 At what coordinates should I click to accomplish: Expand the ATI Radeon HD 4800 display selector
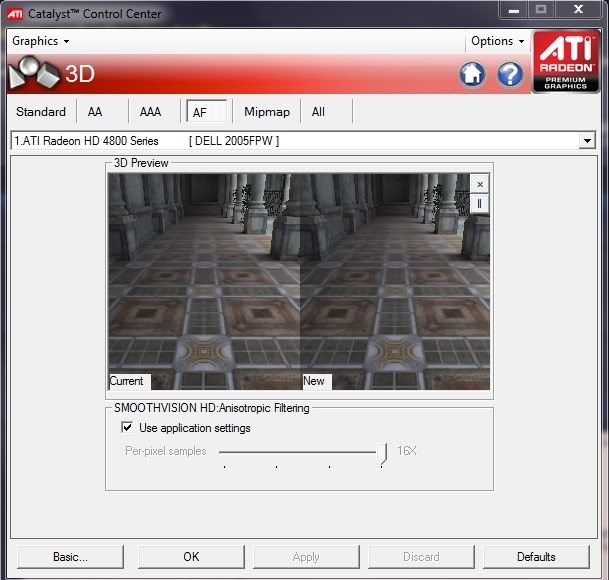[587, 141]
